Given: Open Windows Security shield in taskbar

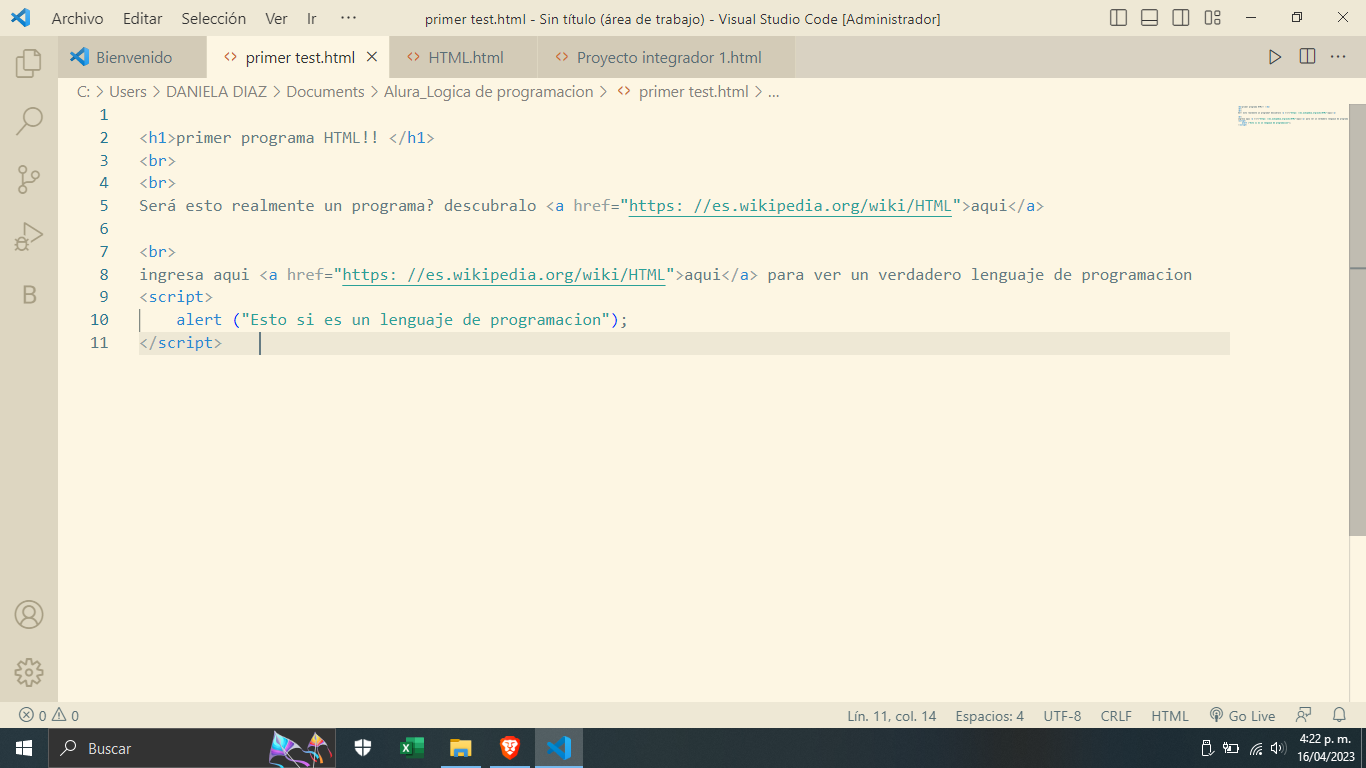Looking at the screenshot, I should [x=363, y=748].
